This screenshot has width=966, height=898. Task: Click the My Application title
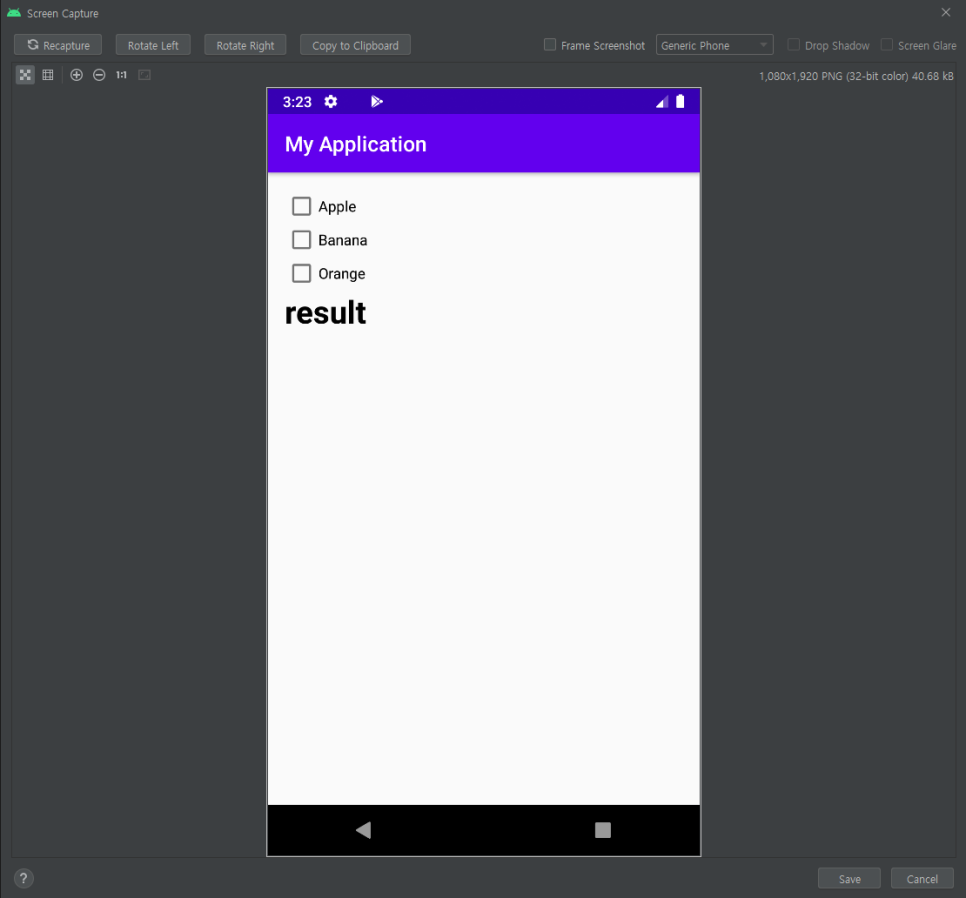coord(355,144)
